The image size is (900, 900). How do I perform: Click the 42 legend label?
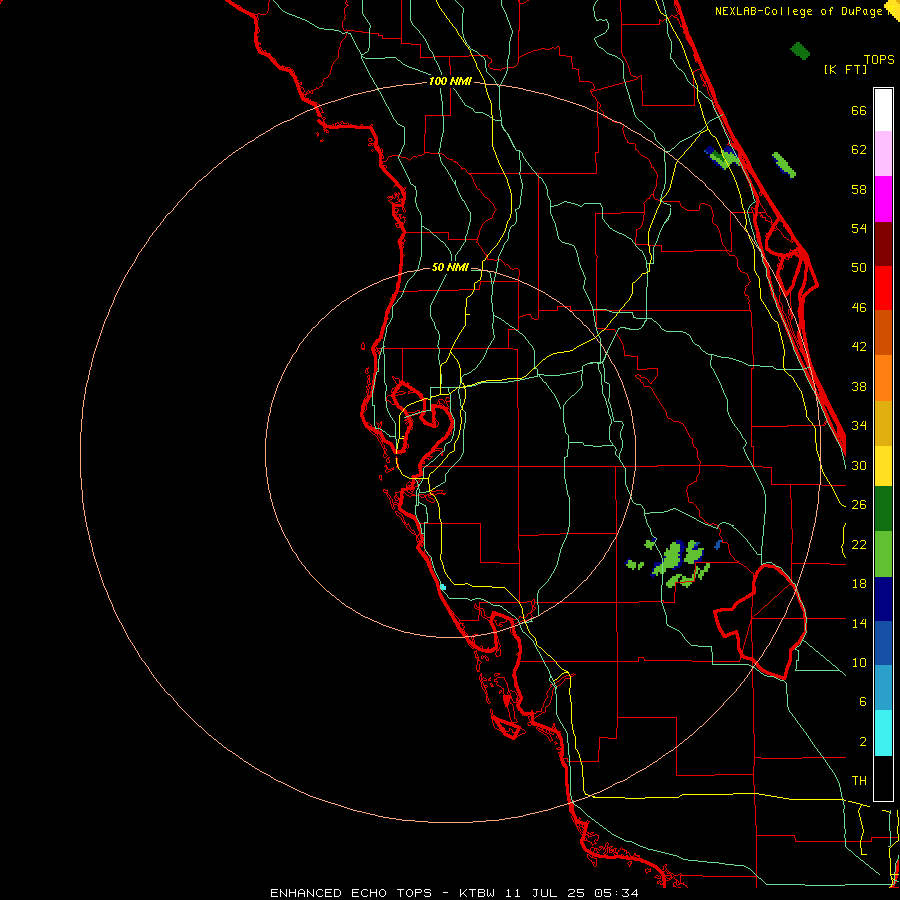click(x=859, y=347)
